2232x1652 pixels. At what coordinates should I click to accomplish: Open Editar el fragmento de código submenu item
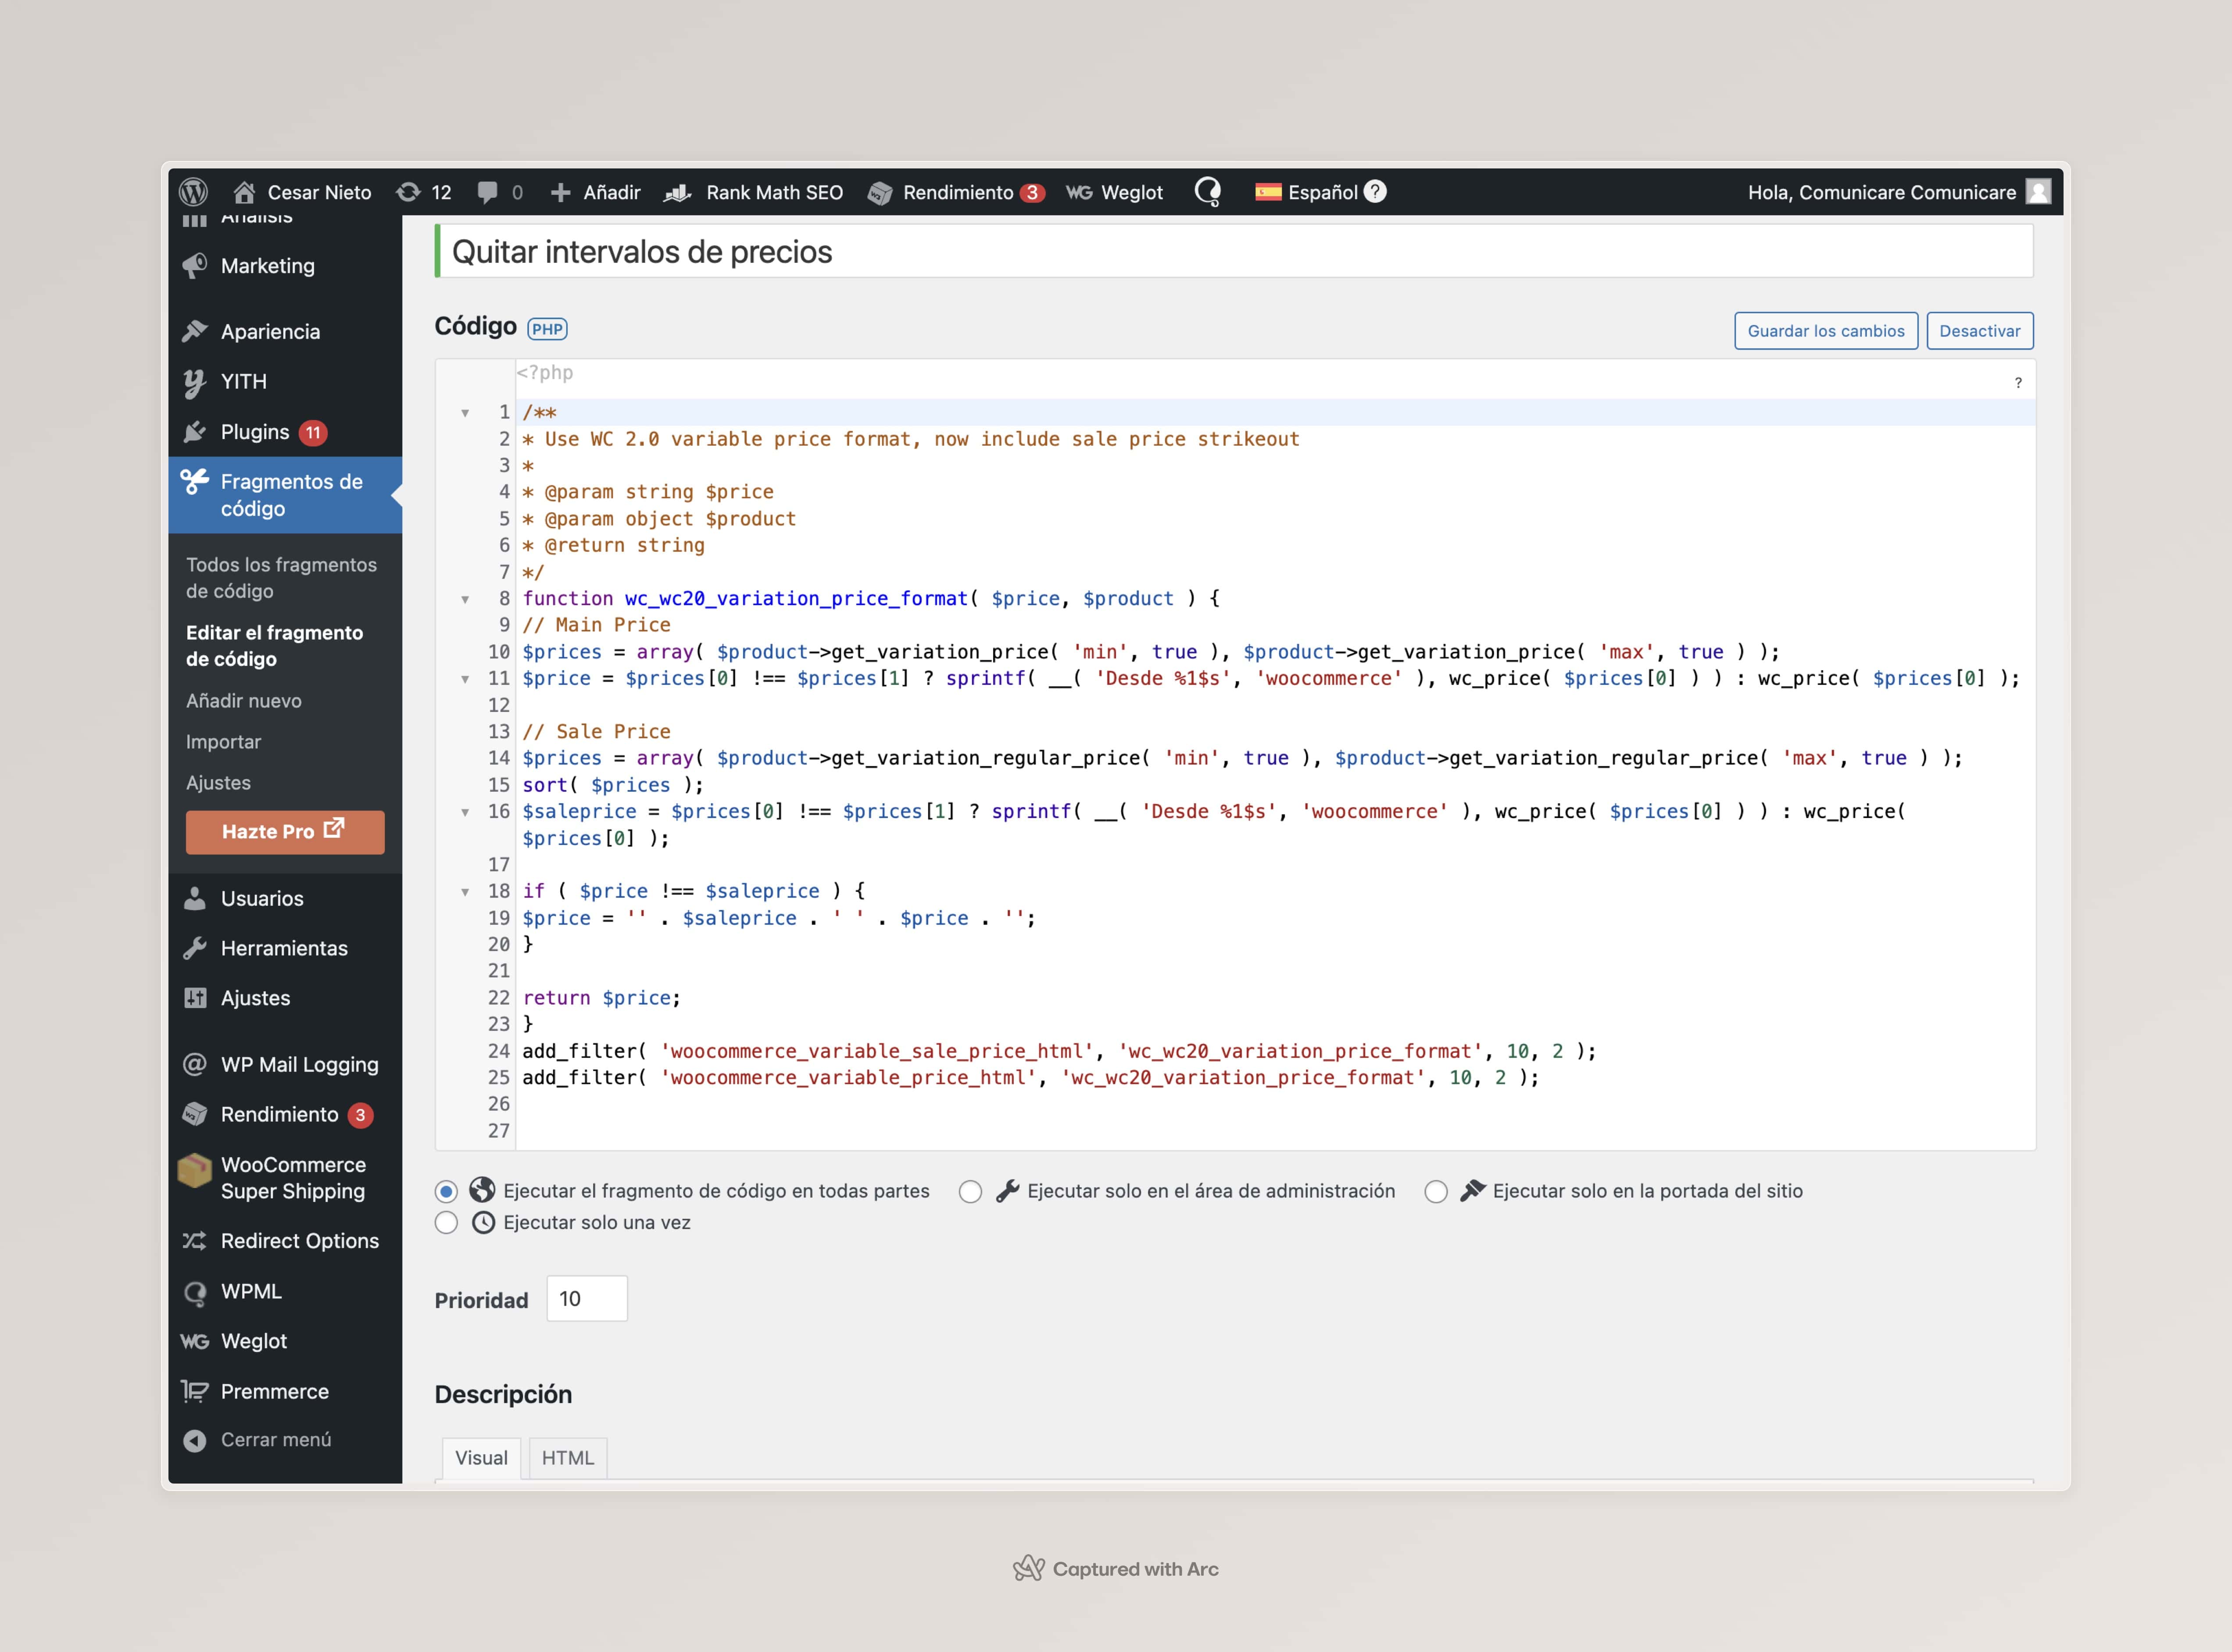tap(274, 646)
